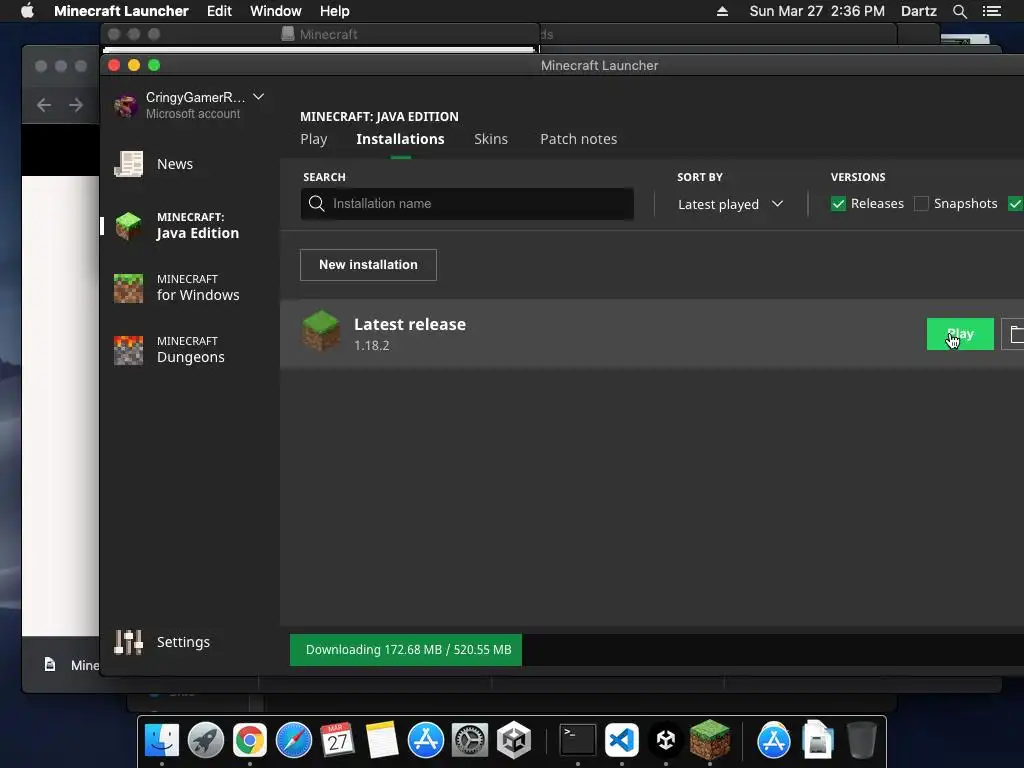Open the Minecraft Launcher menu bar item
This screenshot has width=1024, height=768.
point(121,11)
